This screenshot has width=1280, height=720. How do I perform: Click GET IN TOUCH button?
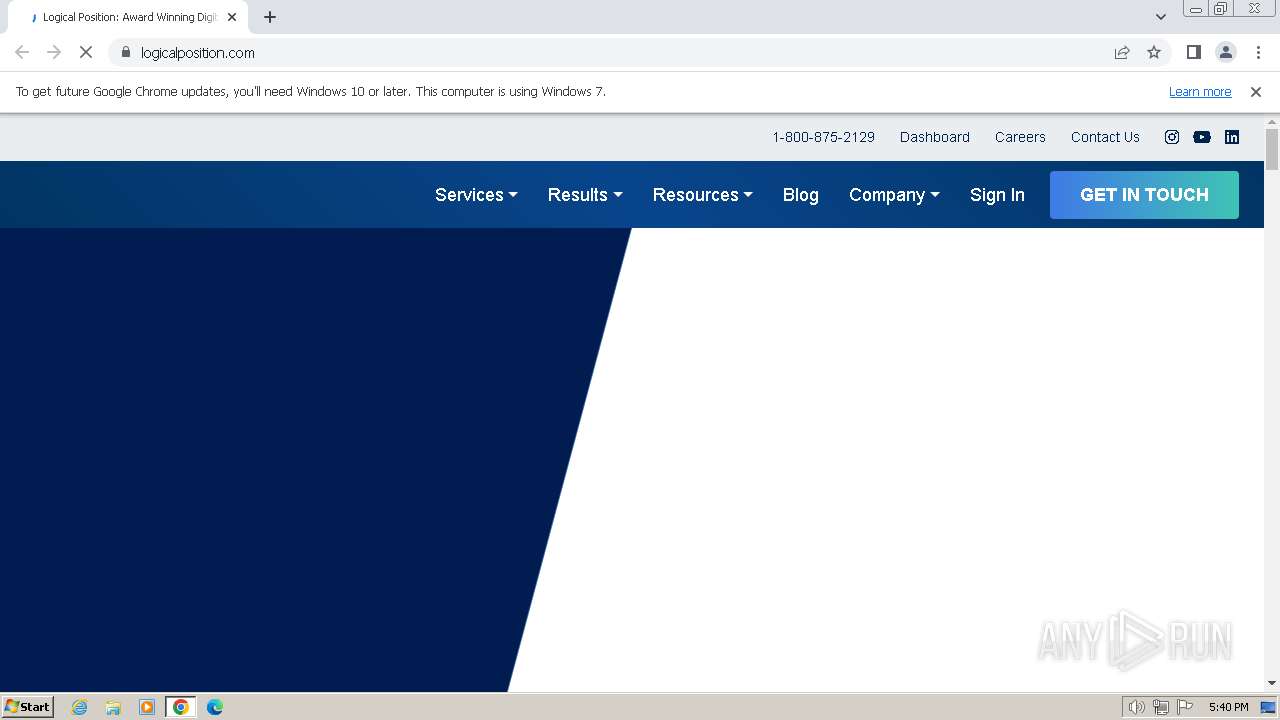1144,195
